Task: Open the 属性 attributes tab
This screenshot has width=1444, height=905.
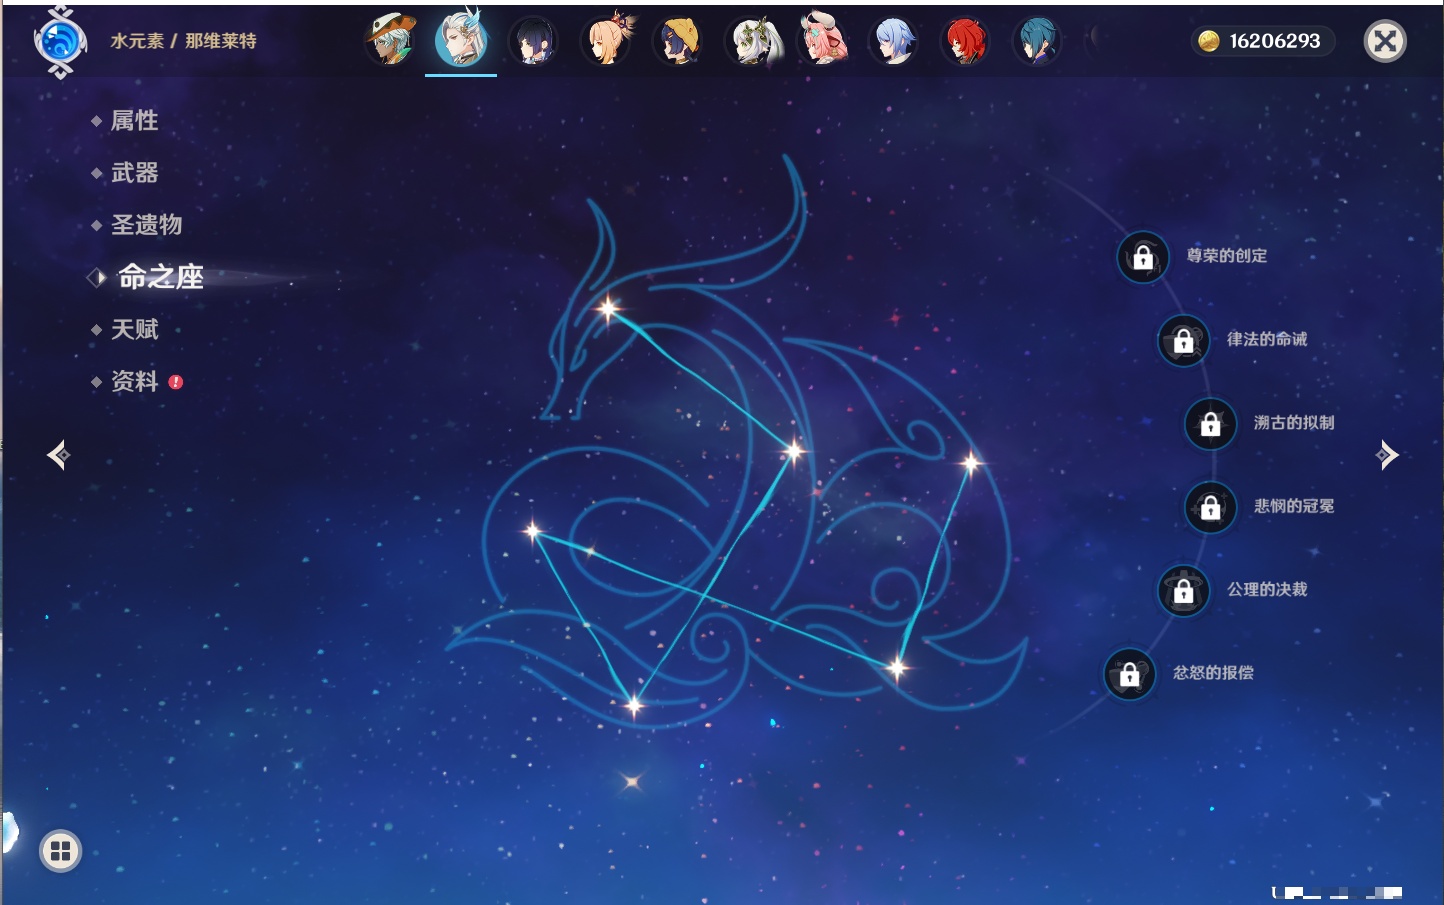Action: point(134,121)
